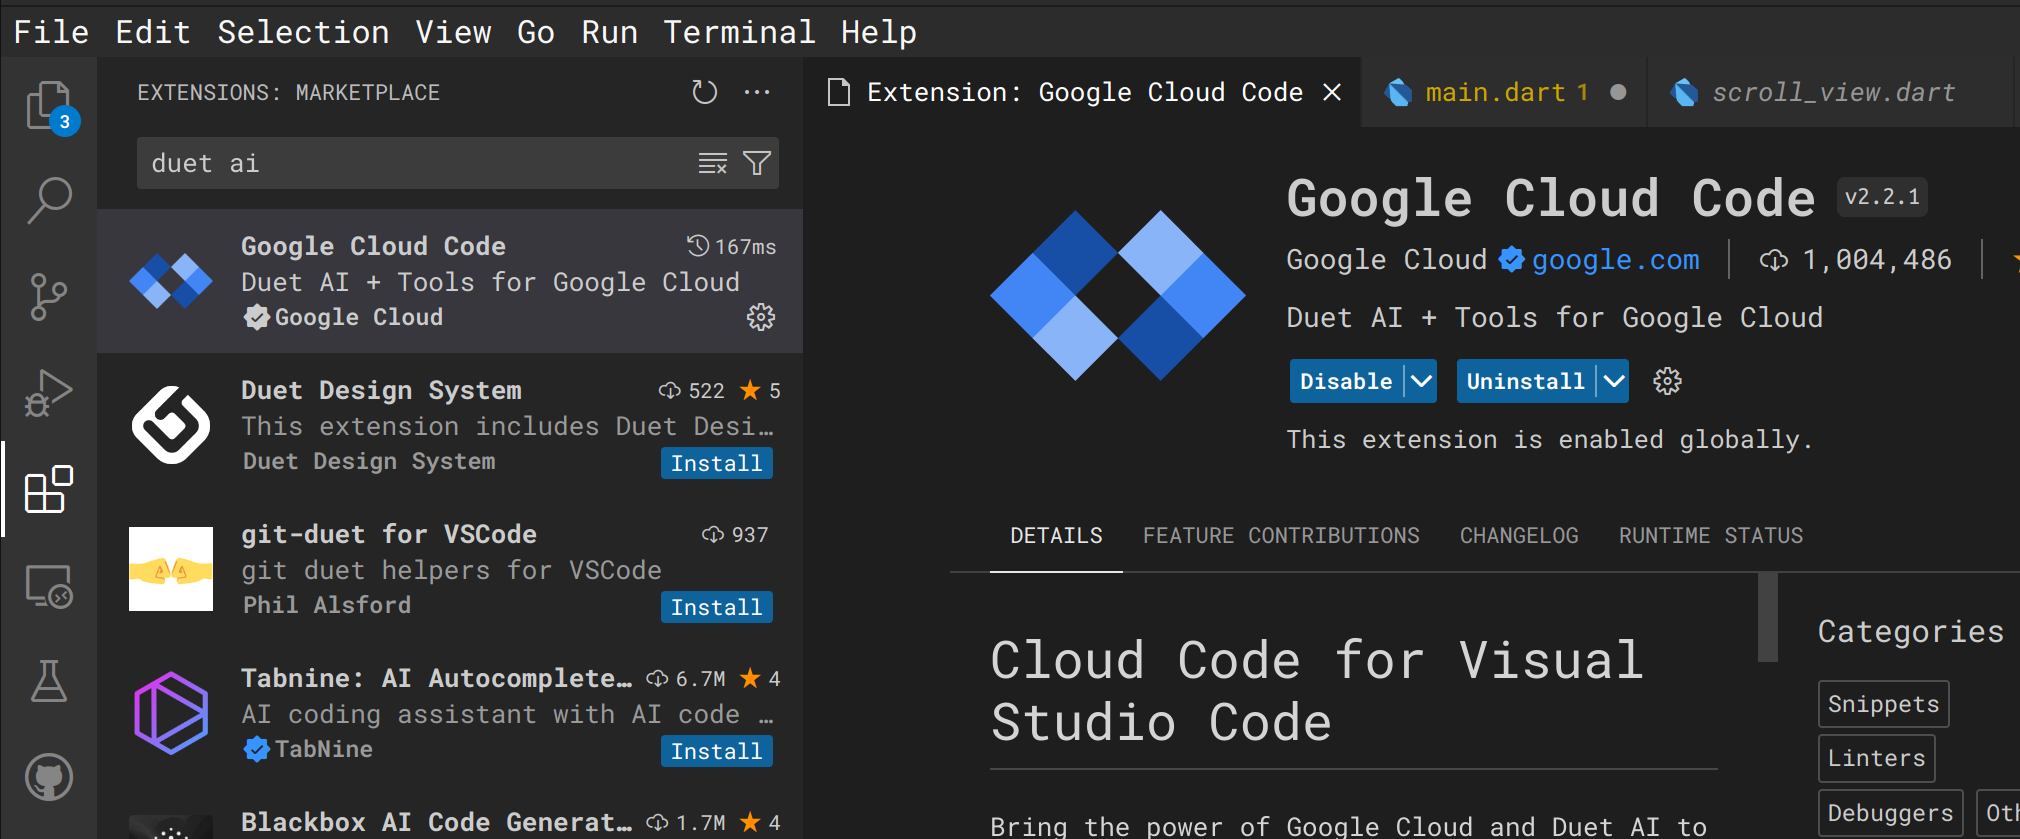Click the Disable button
The width and height of the screenshot is (2020, 839).
tap(1346, 381)
